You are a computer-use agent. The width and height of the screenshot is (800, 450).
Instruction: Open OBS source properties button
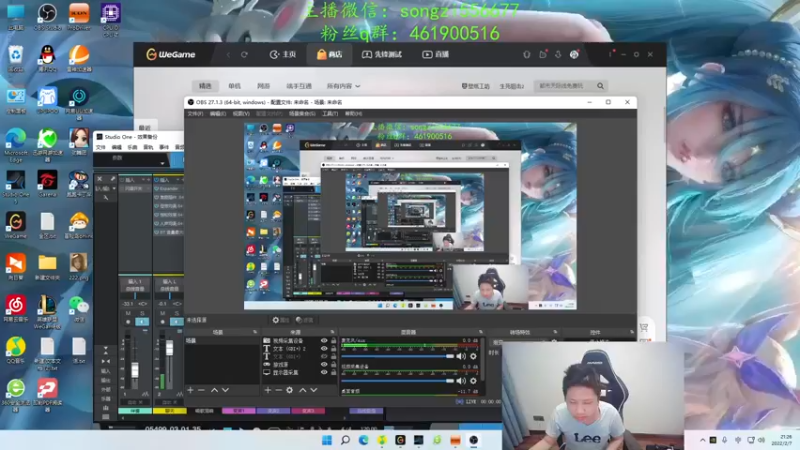281,320
